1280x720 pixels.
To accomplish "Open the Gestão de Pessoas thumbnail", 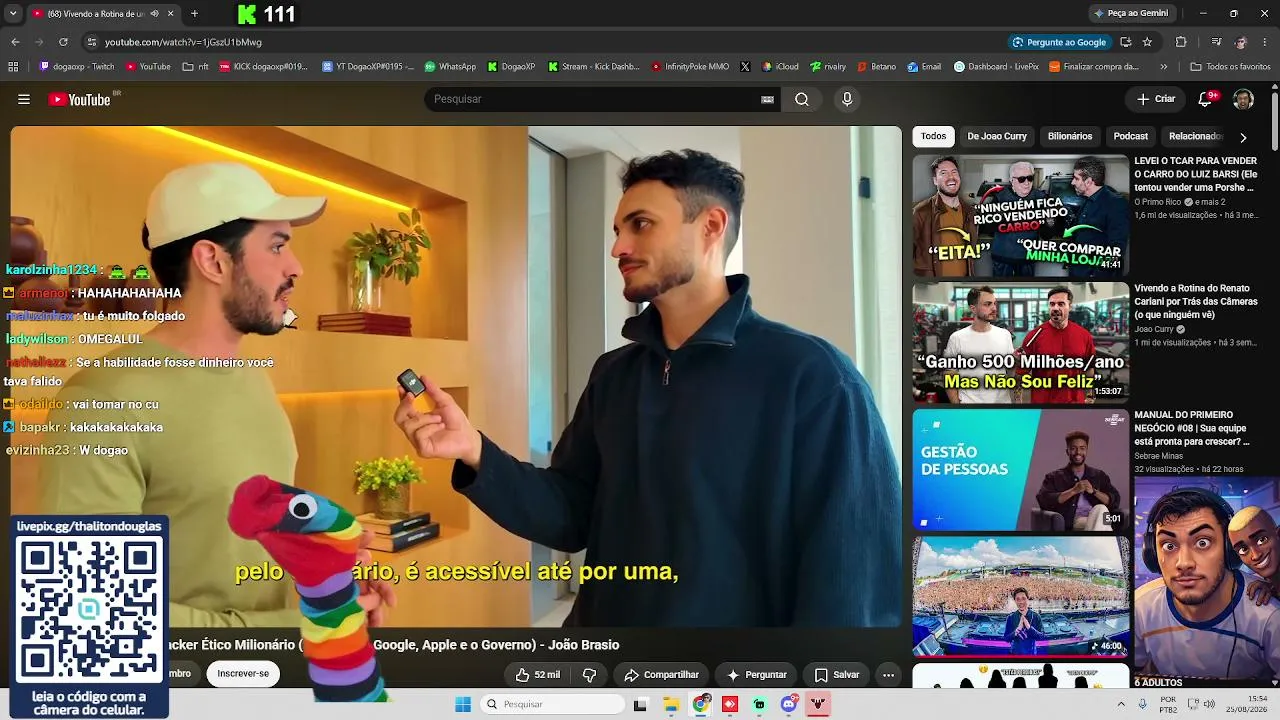I will point(1020,469).
